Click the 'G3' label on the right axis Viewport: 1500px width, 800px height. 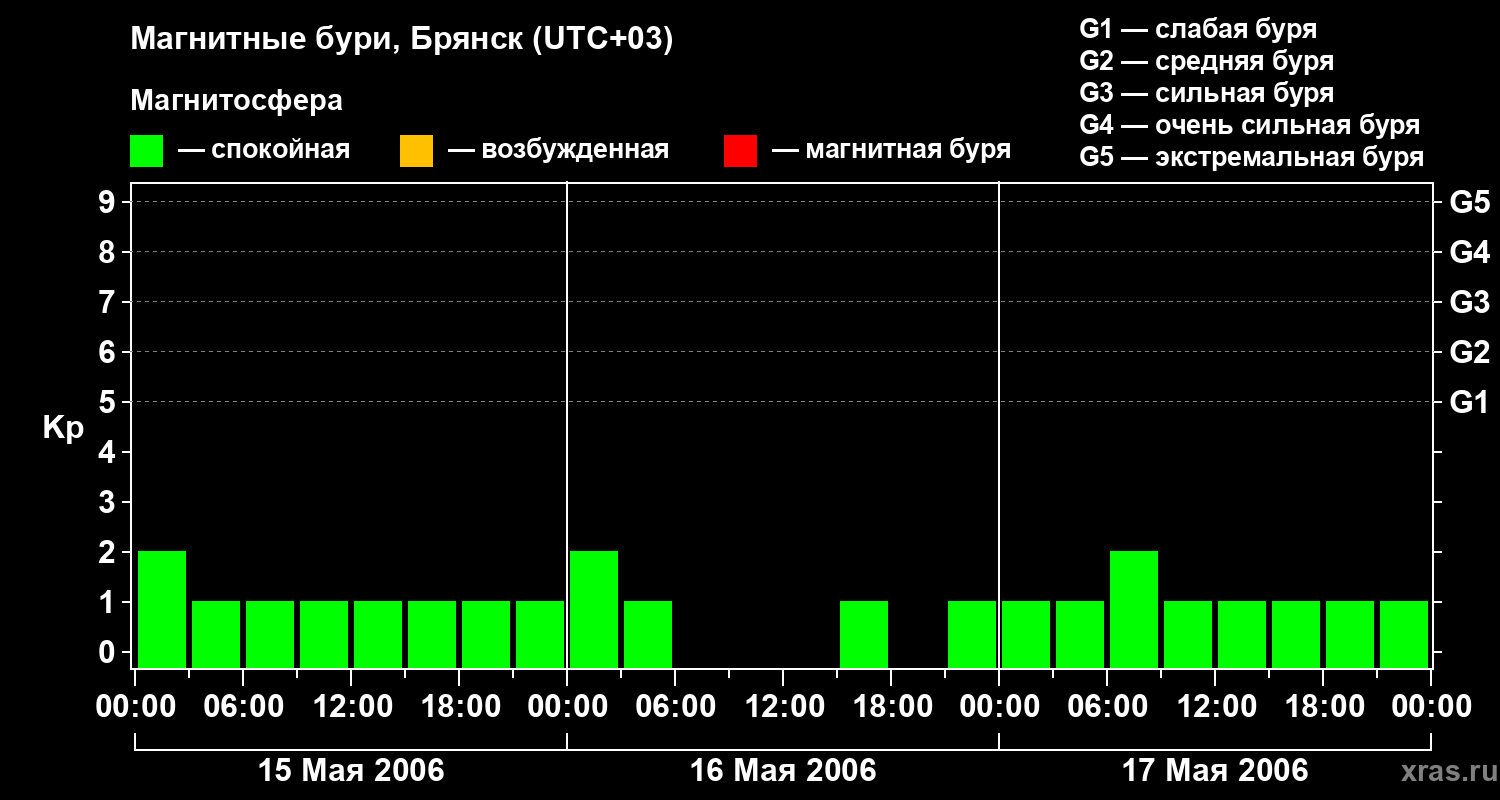[1470, 302]
